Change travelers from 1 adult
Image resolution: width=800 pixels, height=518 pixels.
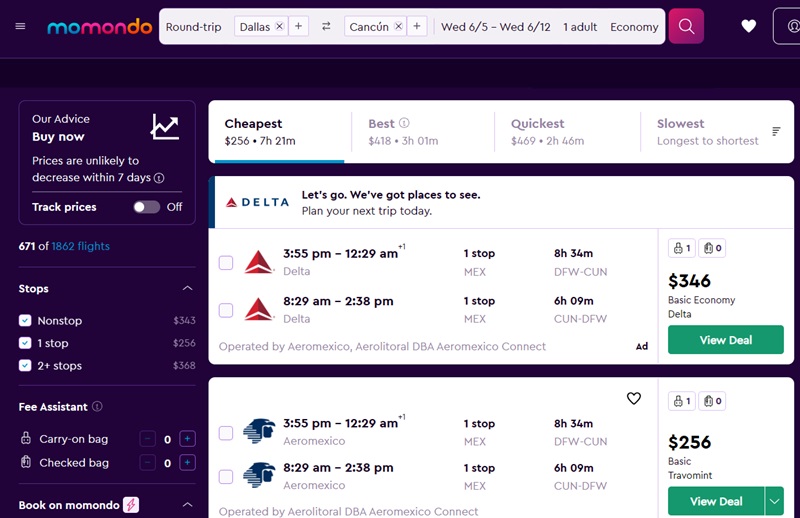pyautogui.click(x=580, y=27)
